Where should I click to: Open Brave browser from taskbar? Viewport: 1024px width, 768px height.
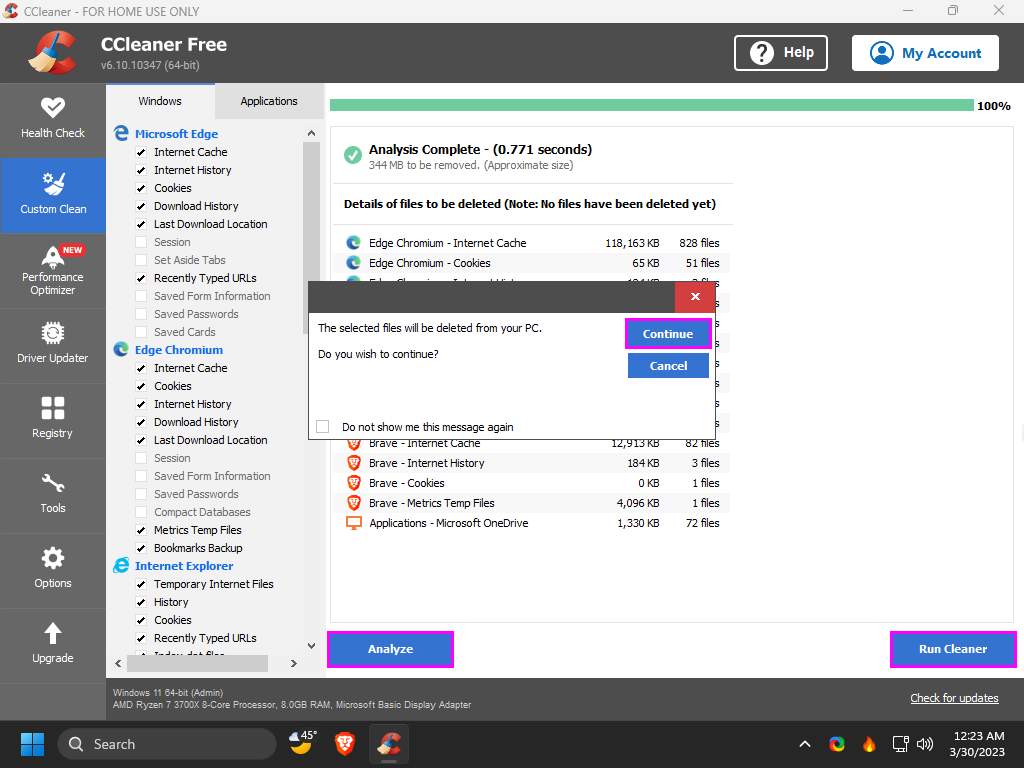345,744
